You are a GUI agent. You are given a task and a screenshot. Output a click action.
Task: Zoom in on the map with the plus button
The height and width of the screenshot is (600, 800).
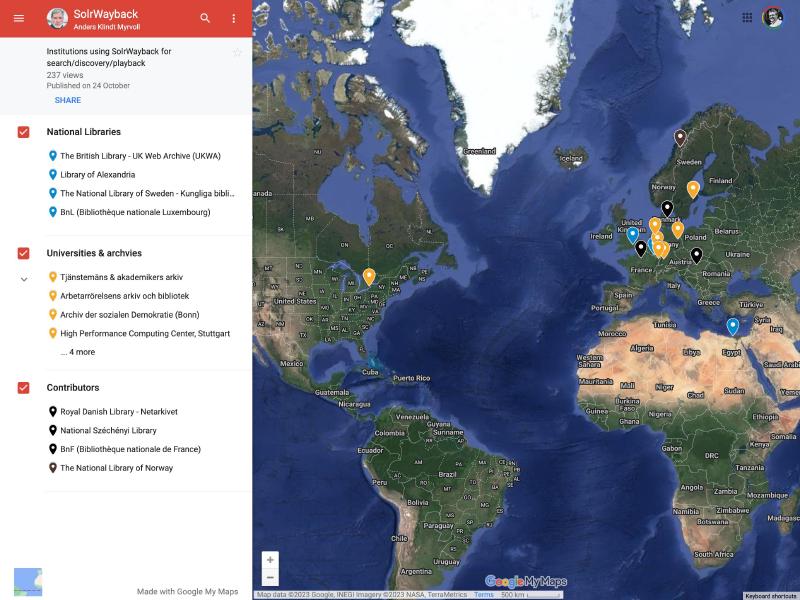point(270,560)
